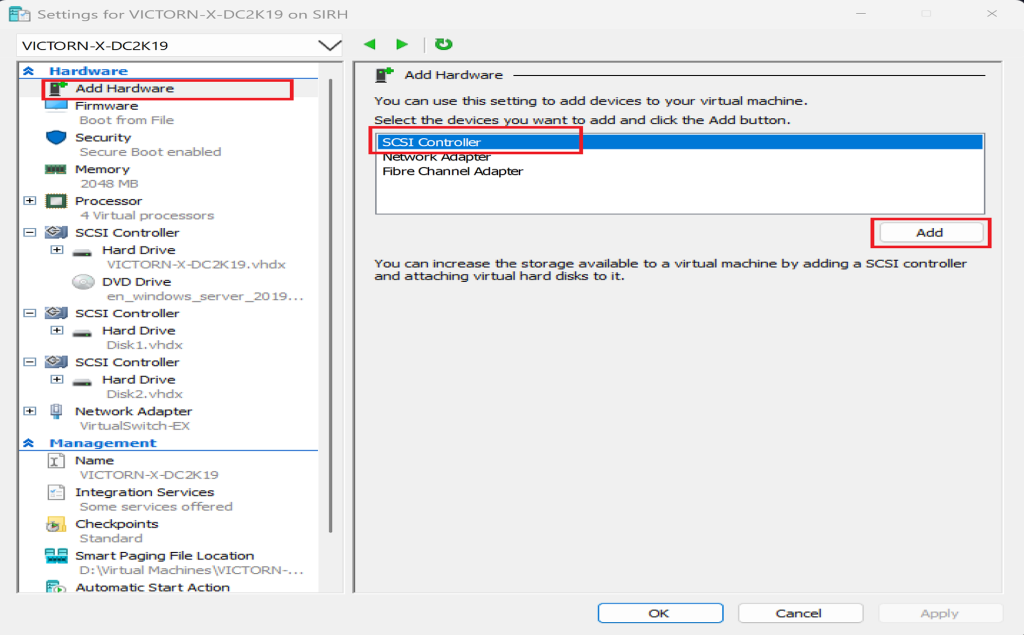Click the Smart Paging File Location icon
This screenshot has height=635, width=1024.
pos(56,556)
